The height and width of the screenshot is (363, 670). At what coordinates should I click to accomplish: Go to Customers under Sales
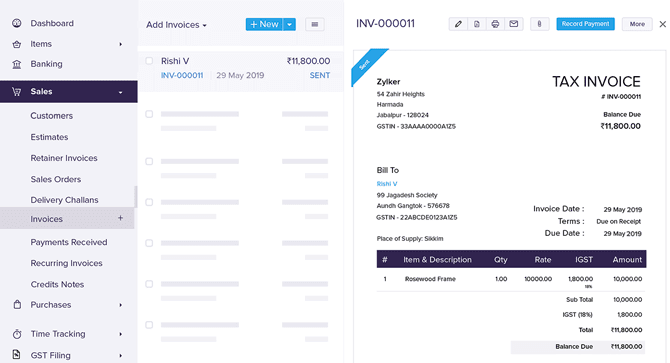51,116
